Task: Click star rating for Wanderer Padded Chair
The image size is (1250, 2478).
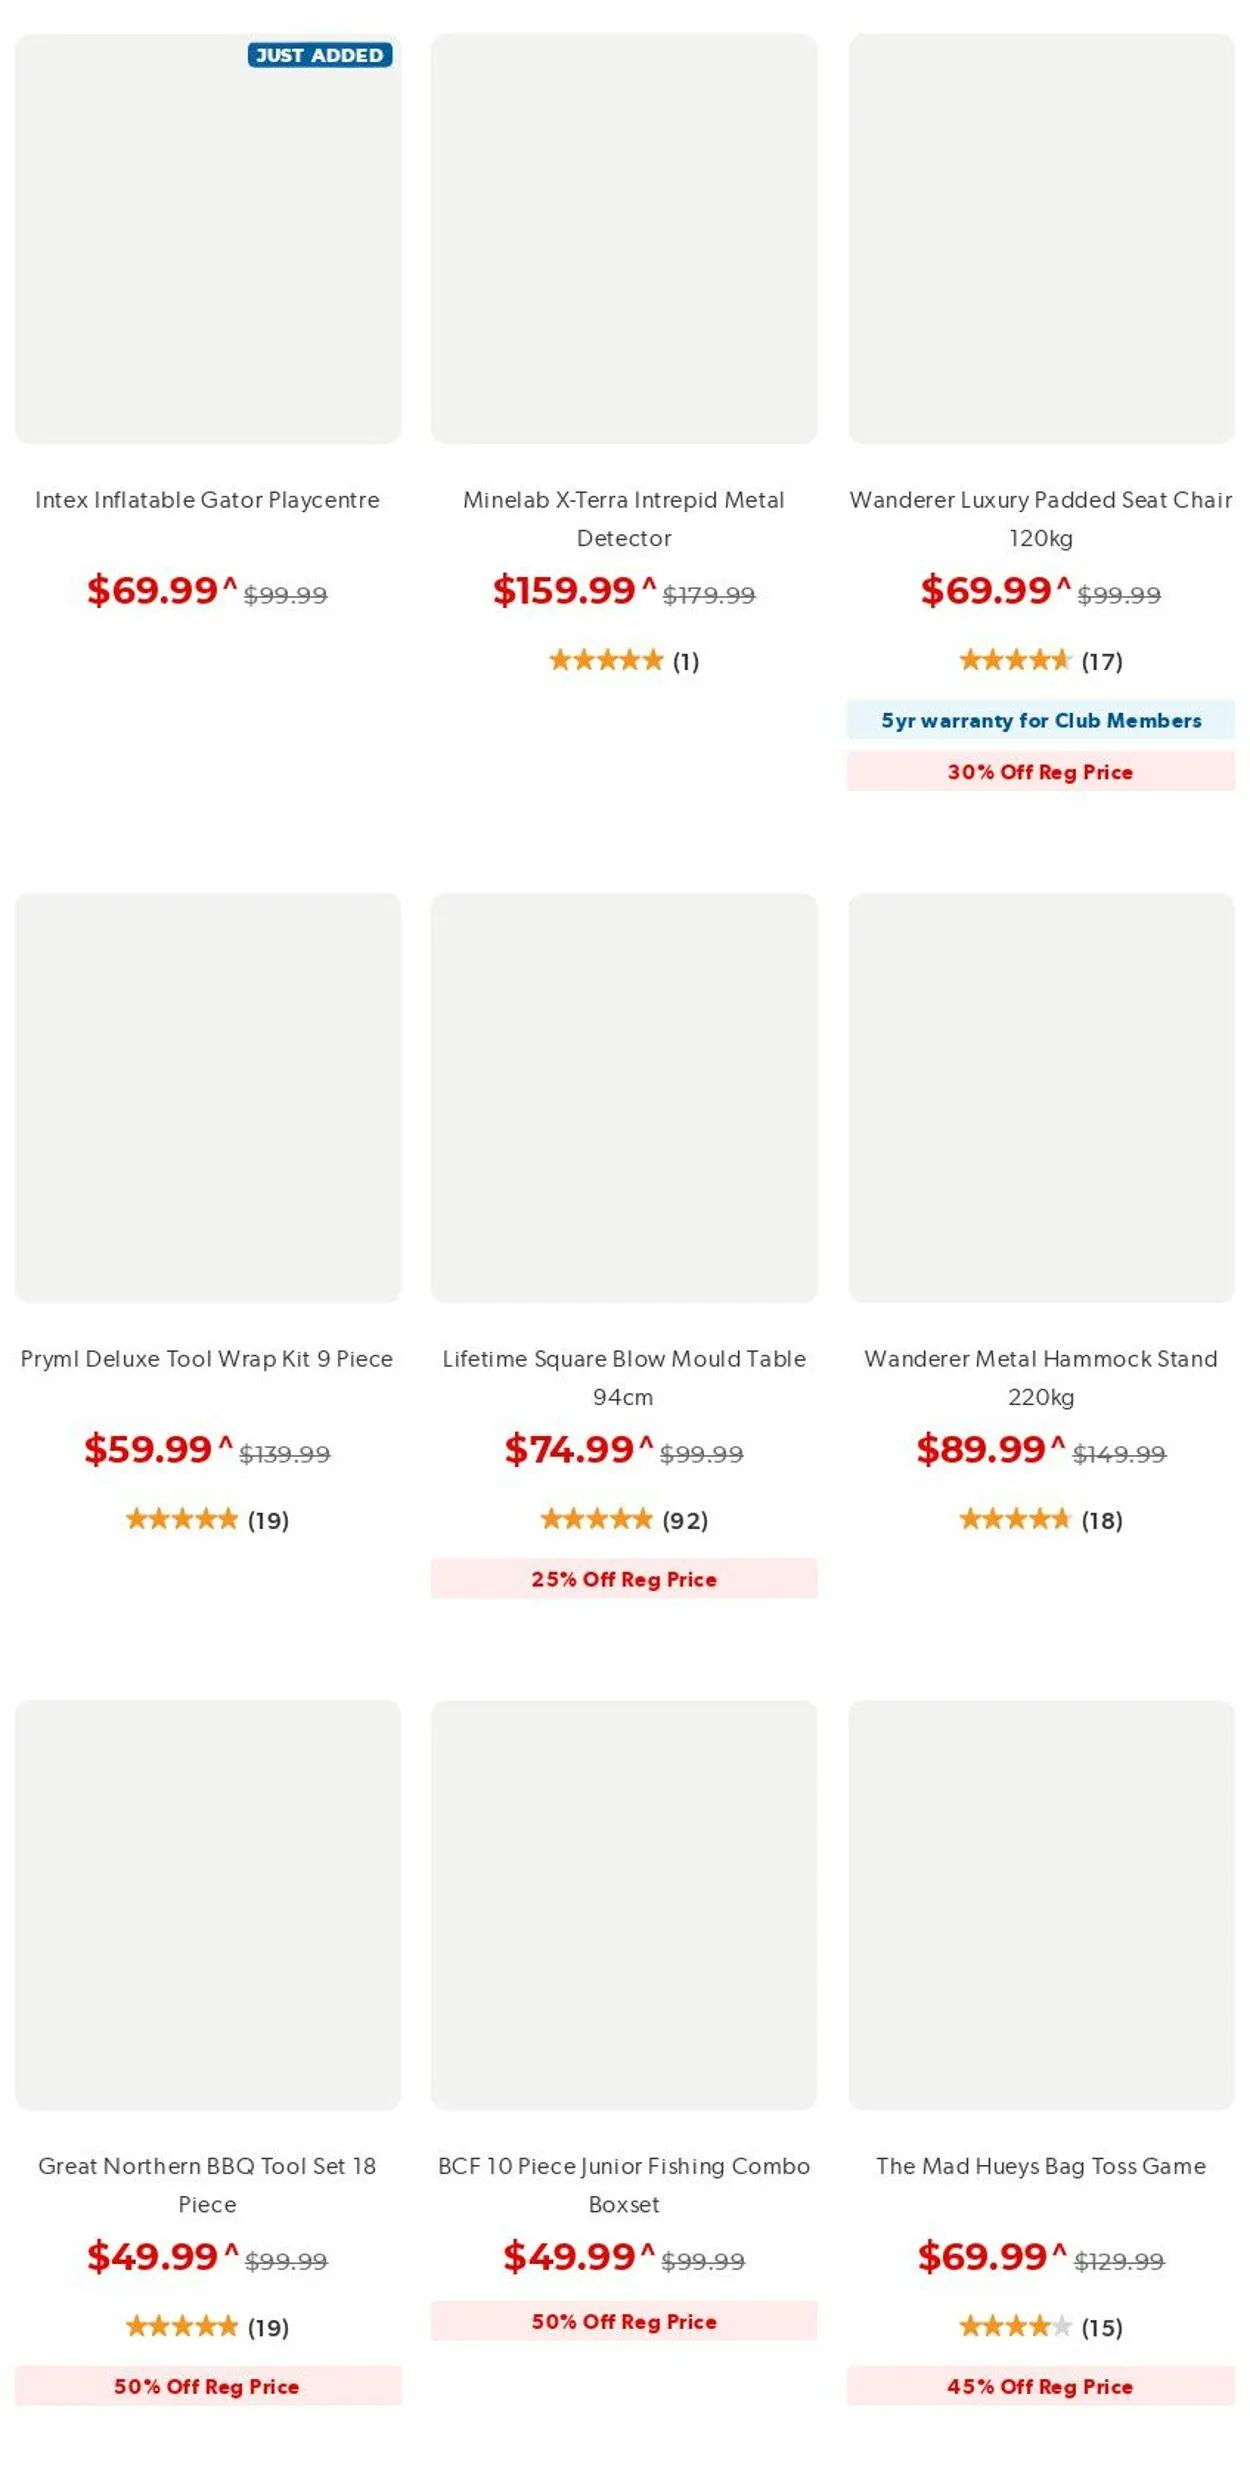Action: (x=1015, y=660)
